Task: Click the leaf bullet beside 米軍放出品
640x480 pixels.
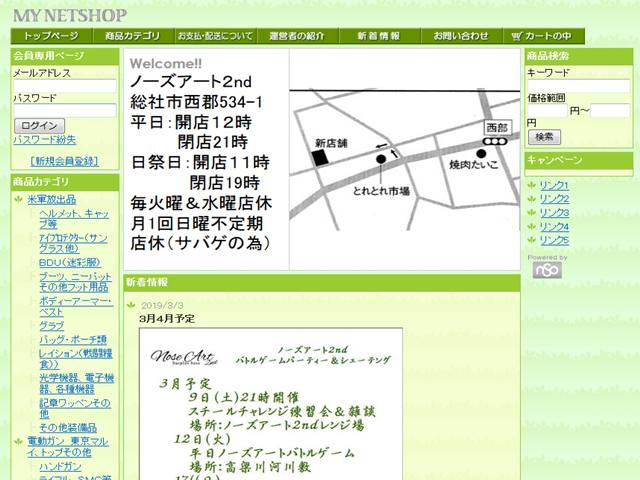Action: coord(19,199)
